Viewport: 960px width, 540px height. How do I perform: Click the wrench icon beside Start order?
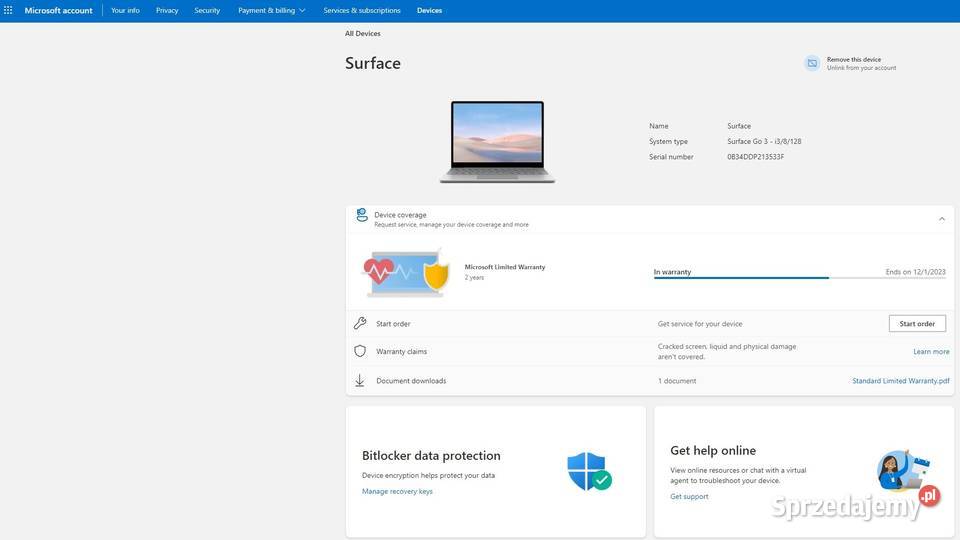click(x=360, y=323)
